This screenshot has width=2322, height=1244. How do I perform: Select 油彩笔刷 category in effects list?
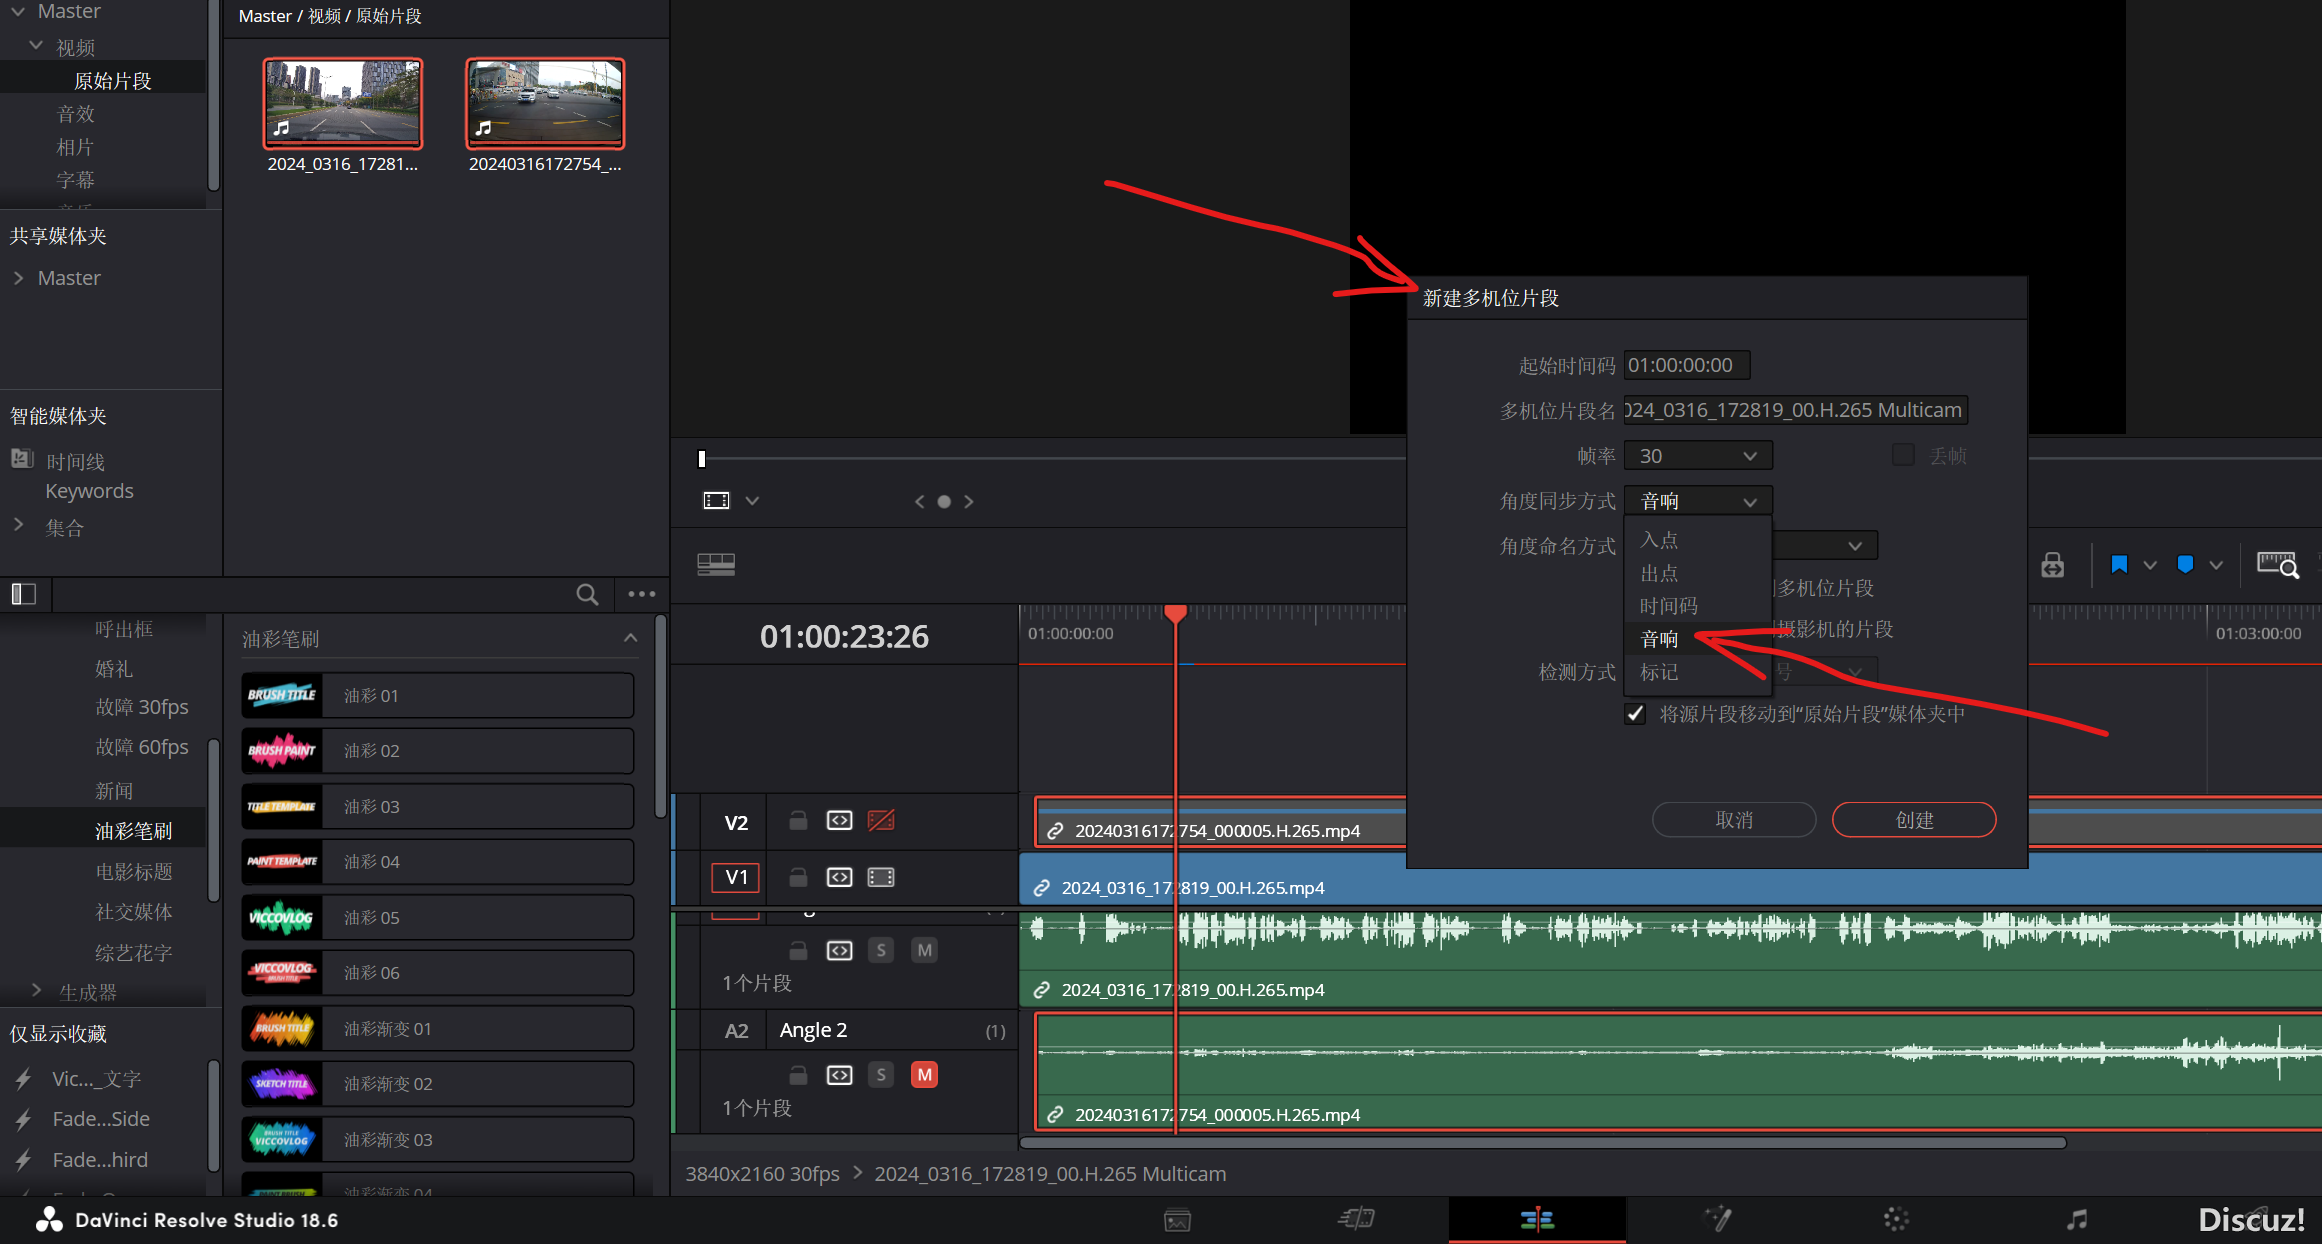pyautogui.click(x=133, y=830)
